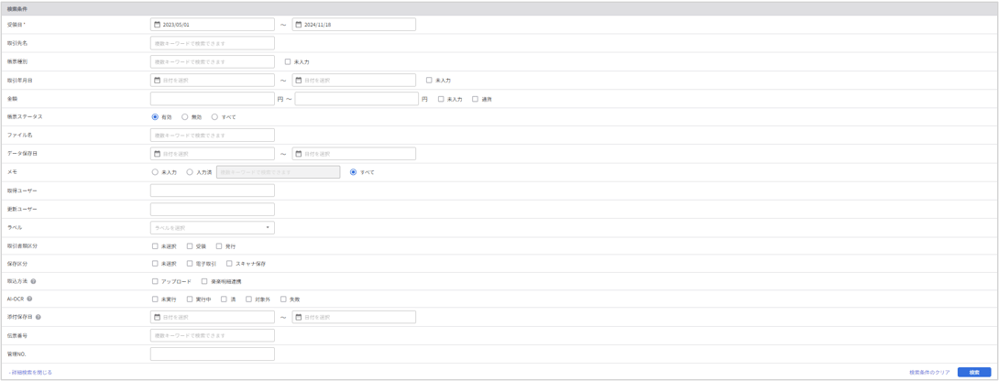
Task: Click the blue 検索 button
Action: pyautogui.click(x=974, y=372)
